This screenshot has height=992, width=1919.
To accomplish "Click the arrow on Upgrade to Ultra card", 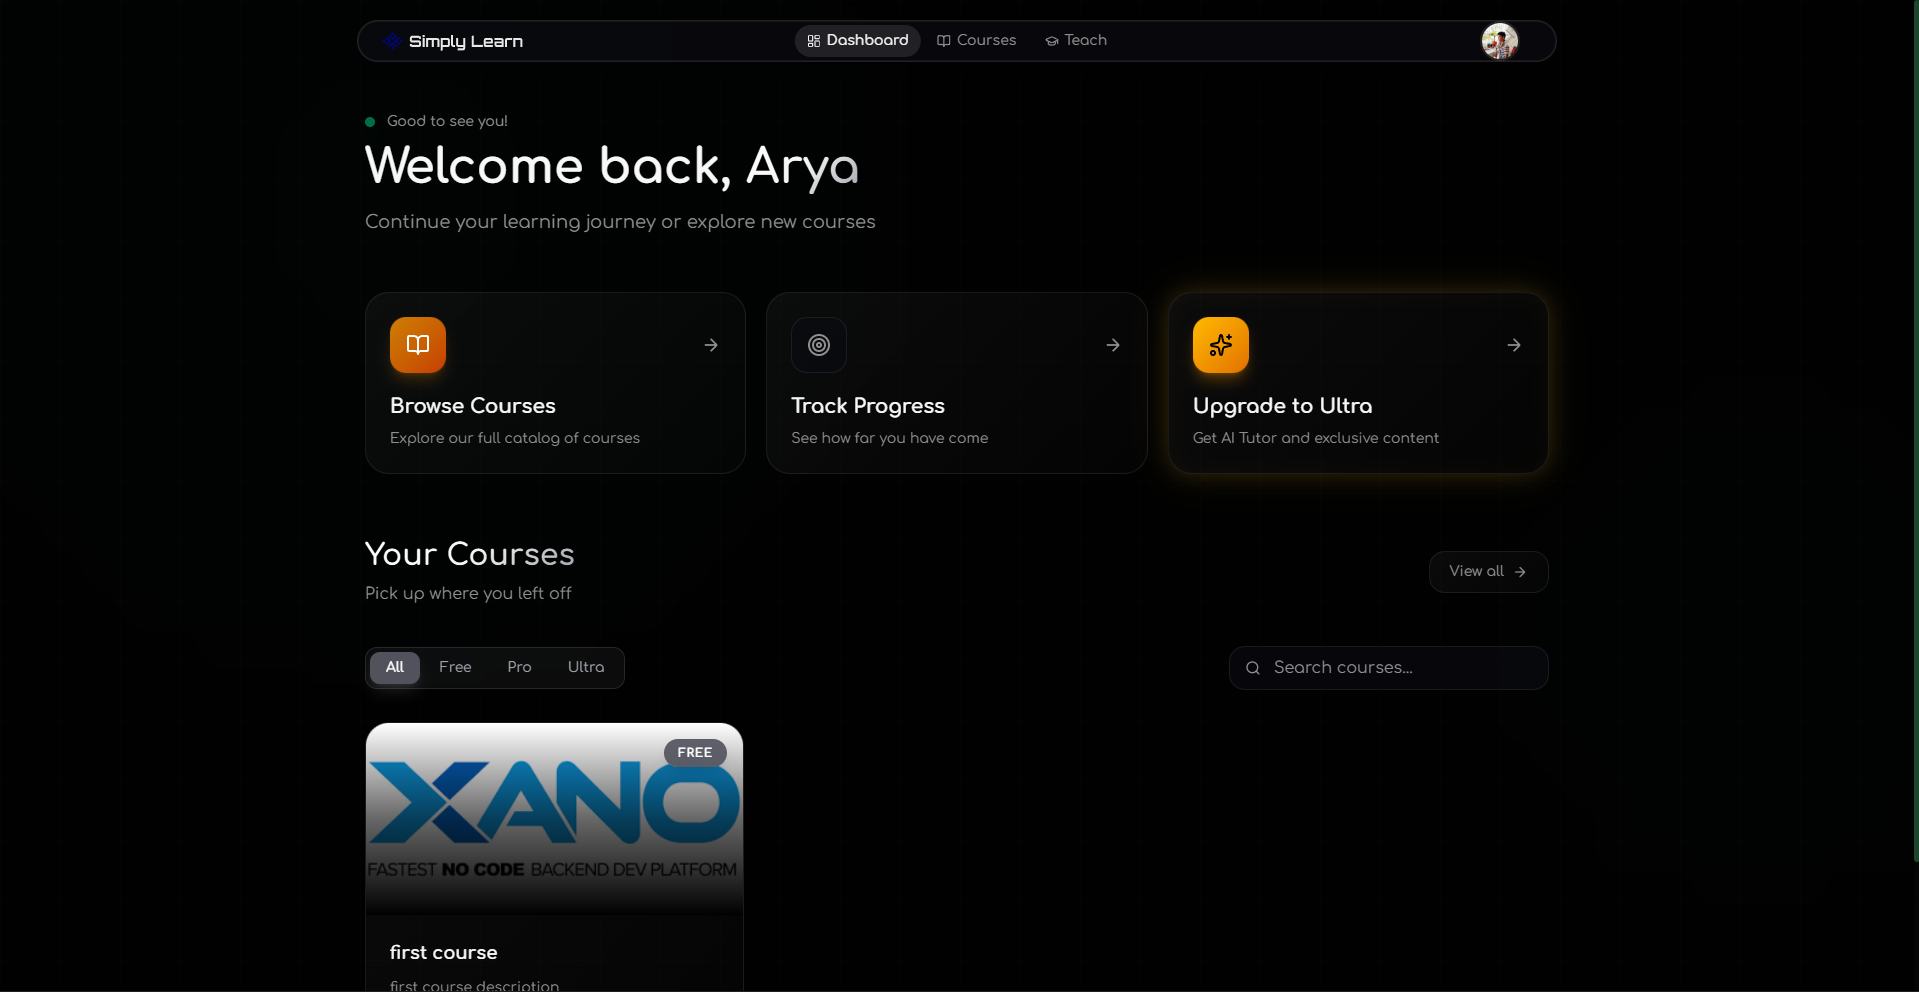I will coord(1513,344).
